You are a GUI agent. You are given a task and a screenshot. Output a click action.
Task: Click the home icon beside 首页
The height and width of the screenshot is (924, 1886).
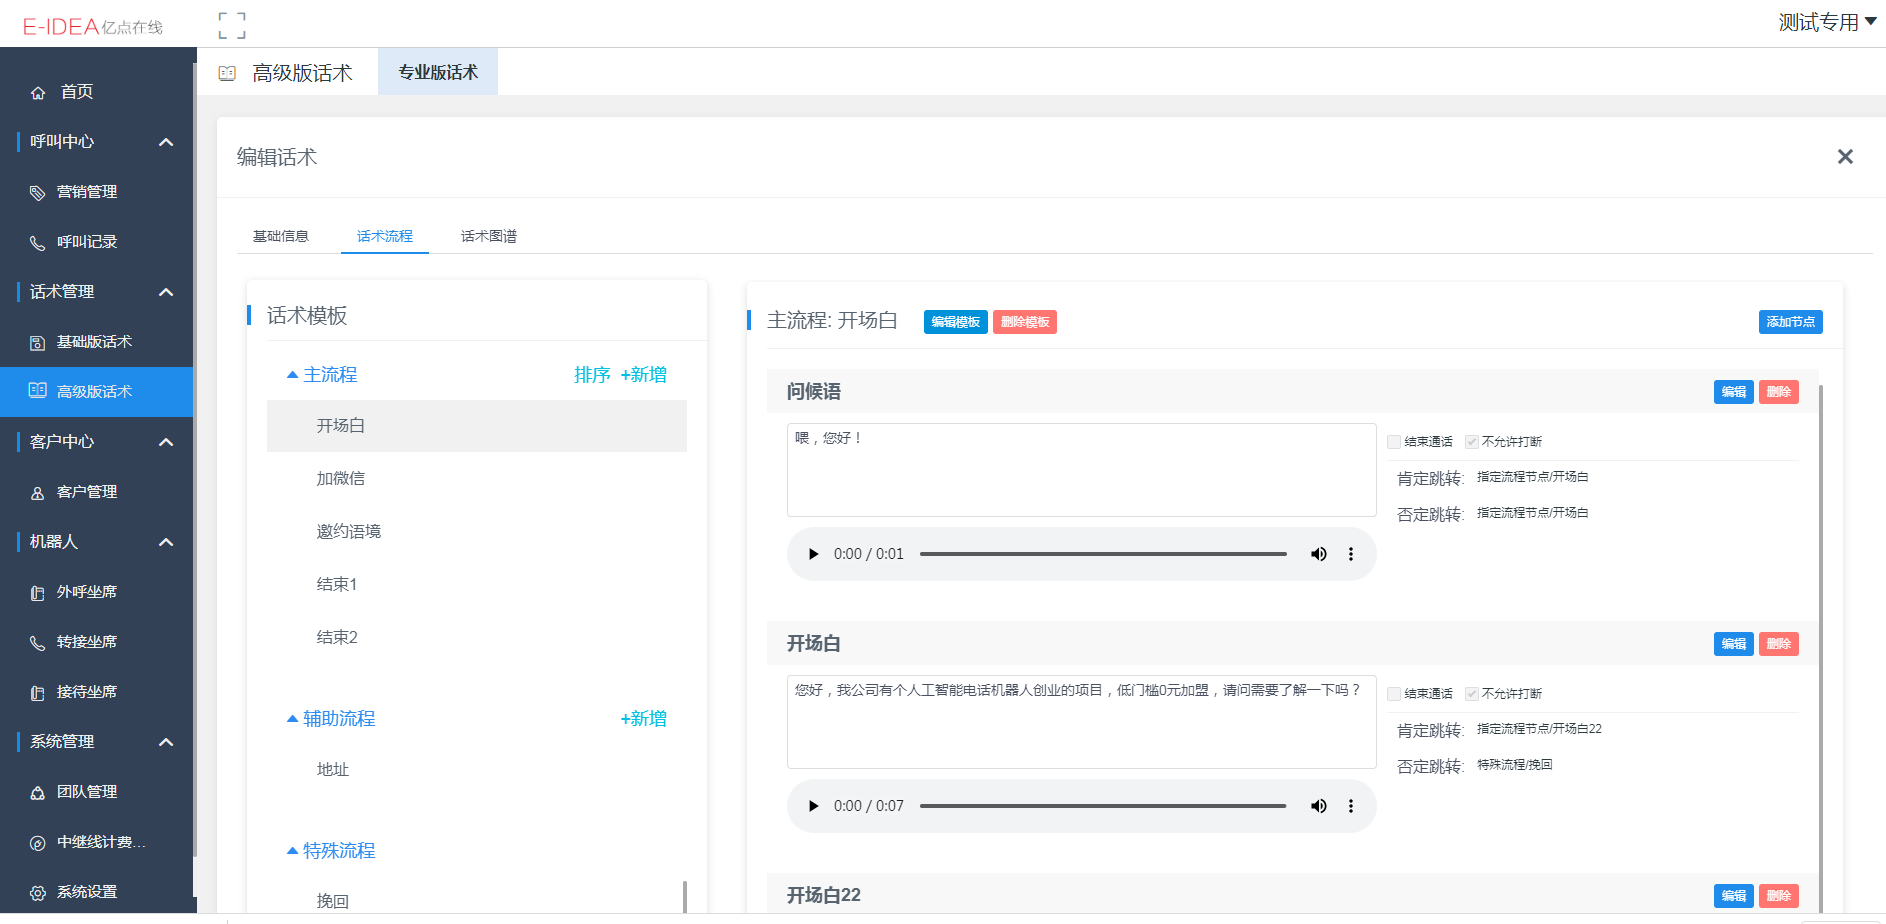(x=38, y=93)
